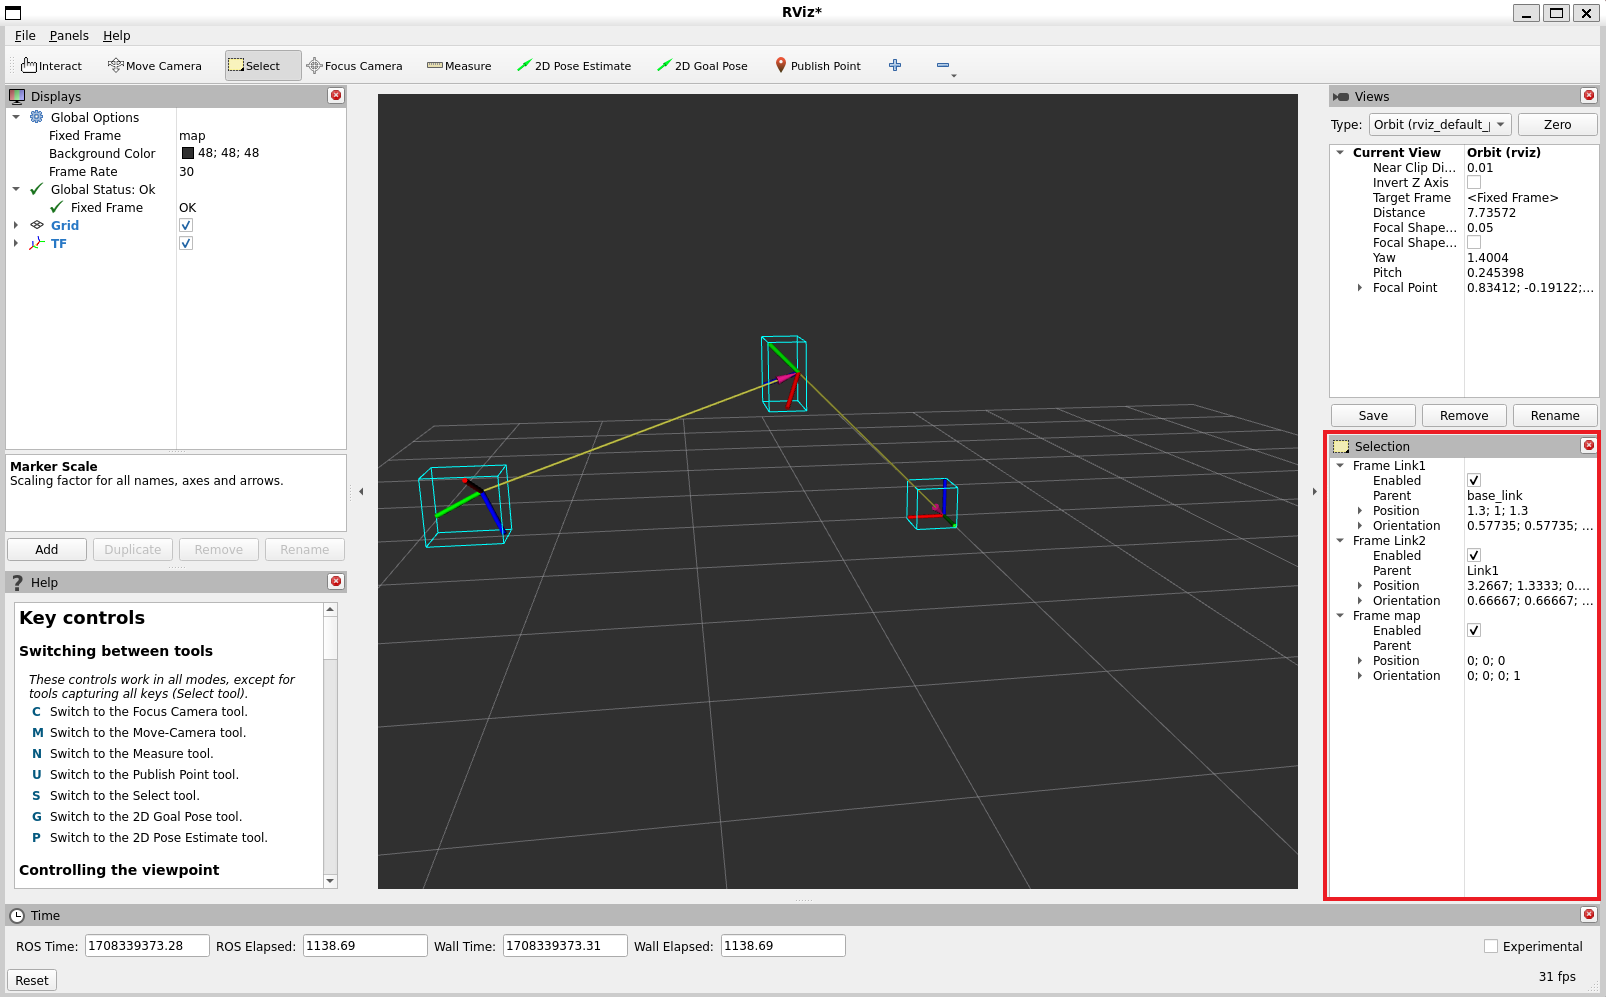Choose the Focus Camera tool
This screenshot has height=997, width=1606.
(x=354, y=66)
